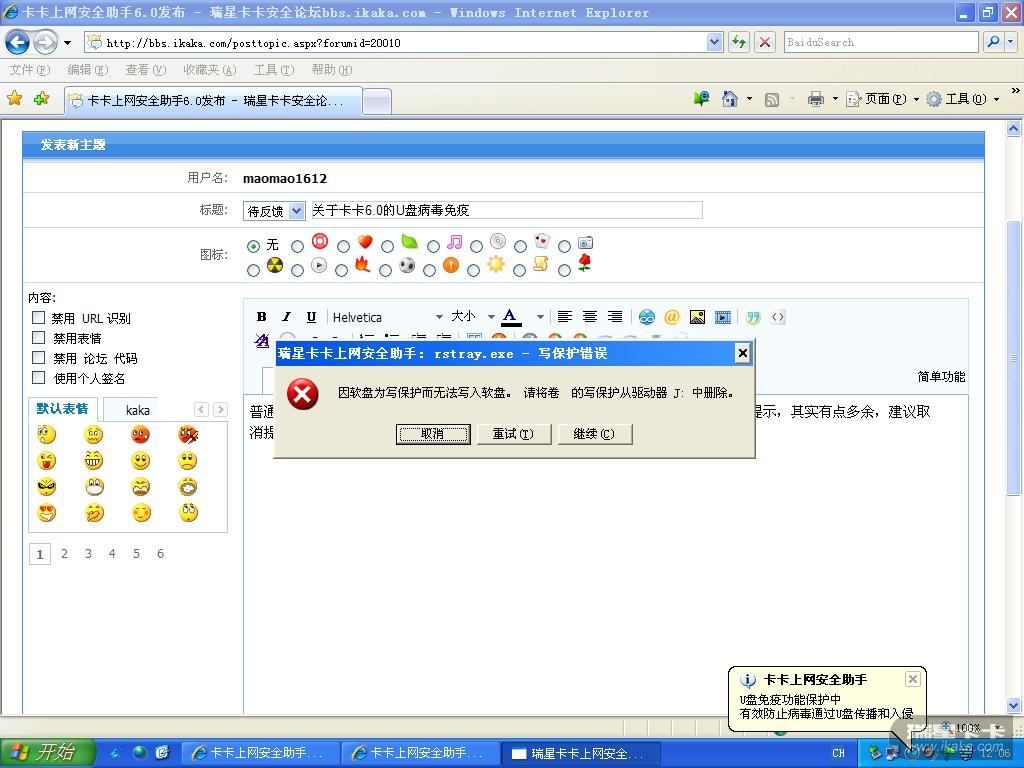Select the red heart topic icon radio

pos(344,246)
